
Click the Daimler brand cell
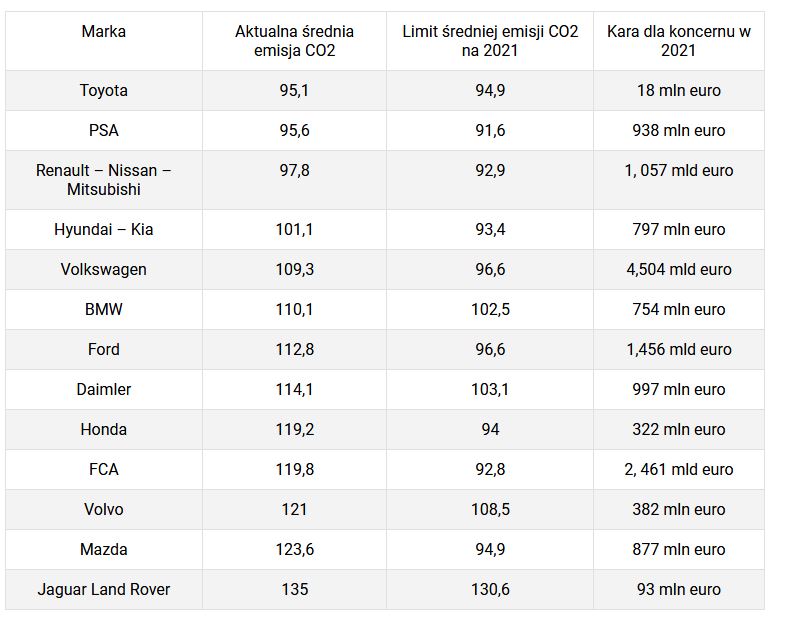coord(104,389)
